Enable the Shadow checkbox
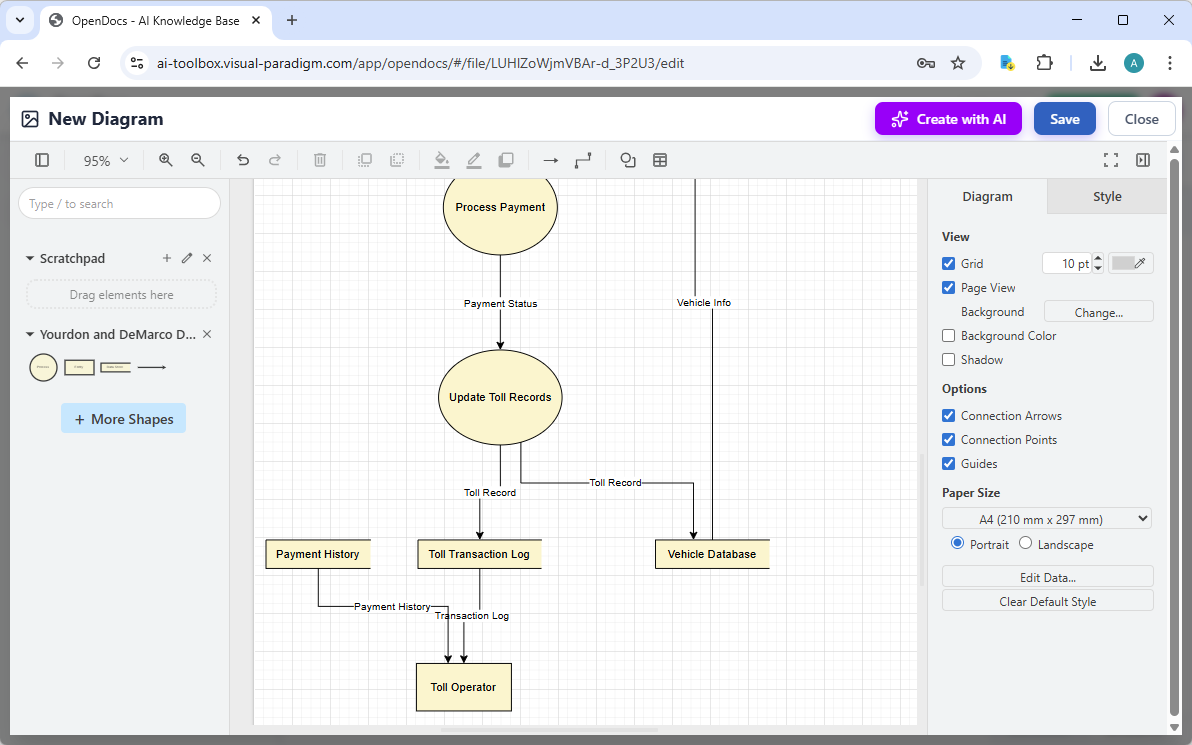This screenshot has height=745, width=1192. pyautogui.click(x=948, y=359)
